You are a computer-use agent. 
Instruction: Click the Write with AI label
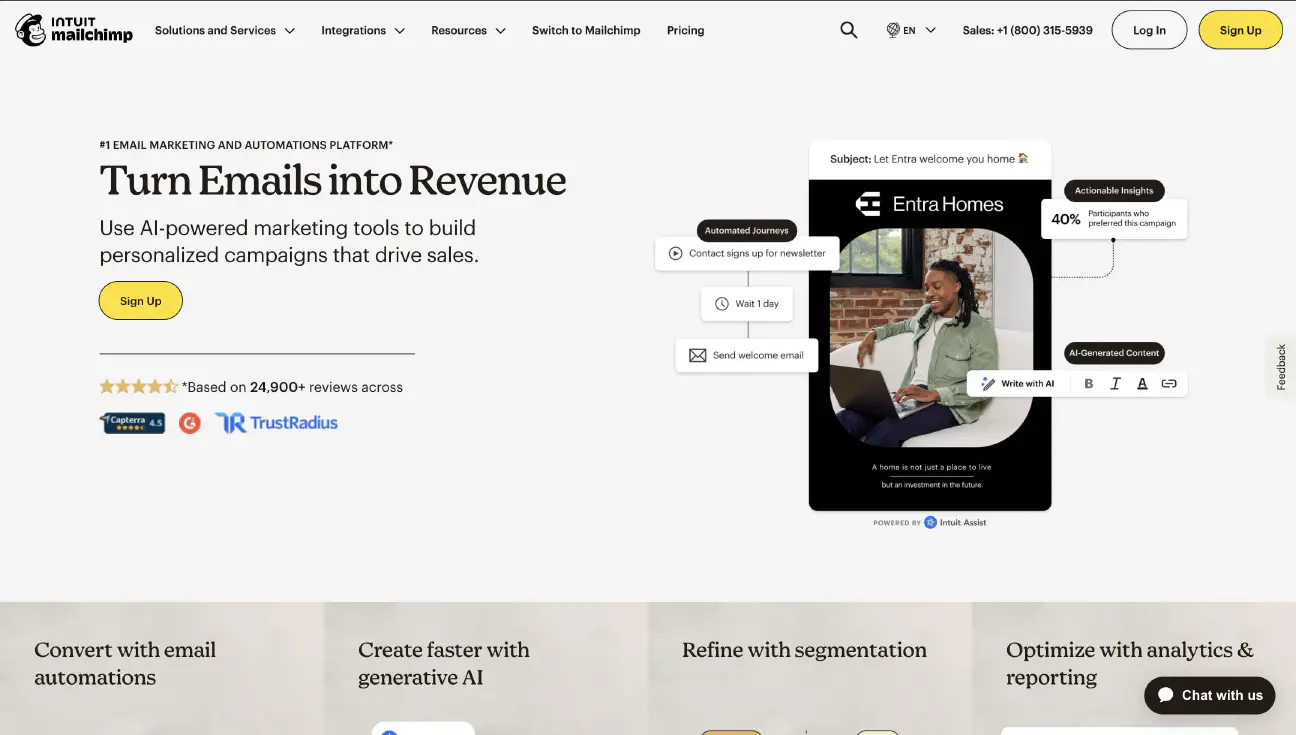1028,384
